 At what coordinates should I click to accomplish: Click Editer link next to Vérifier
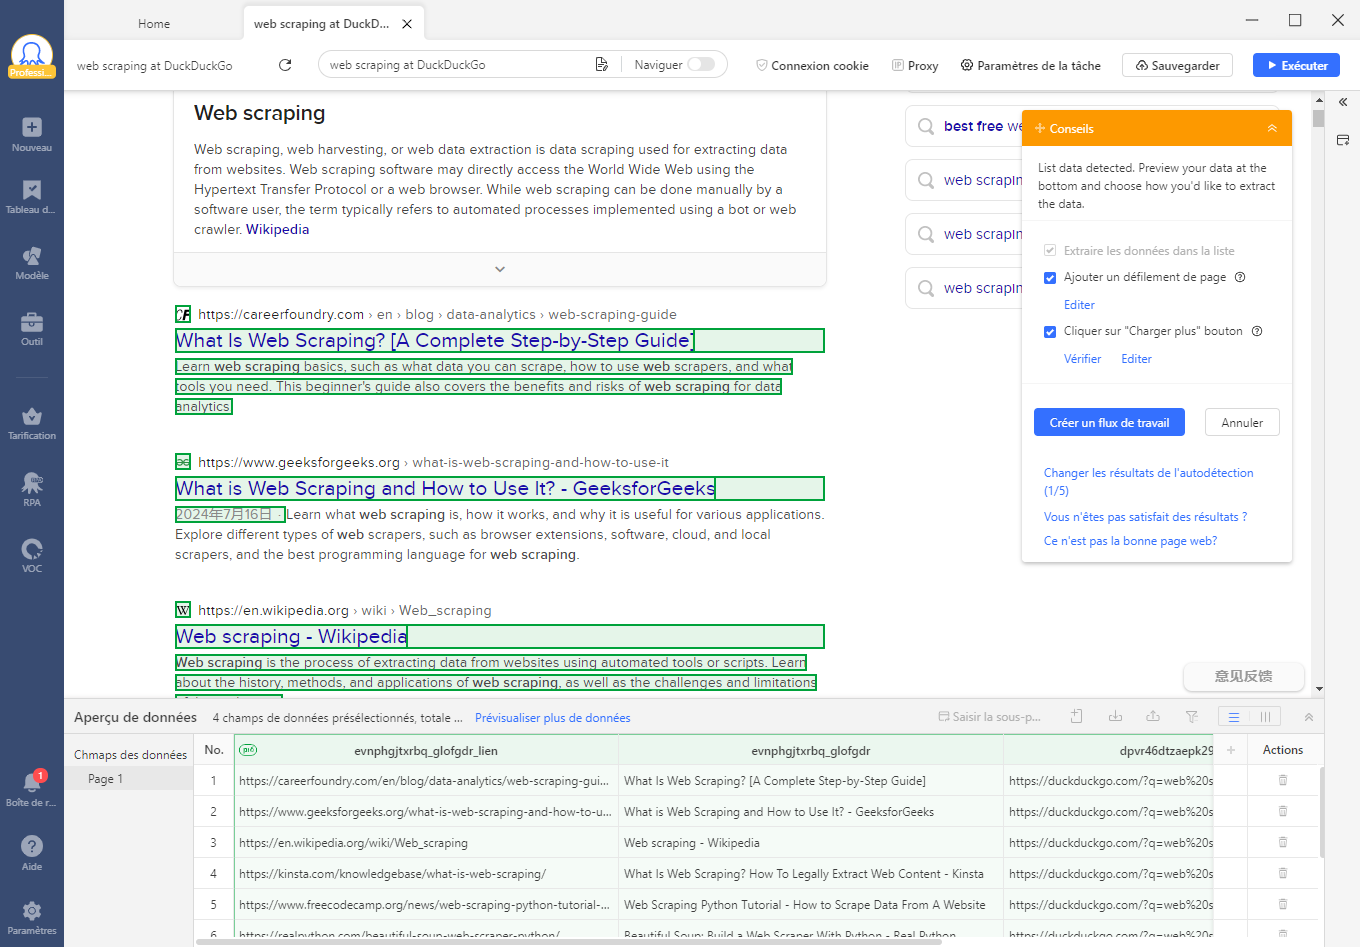coord(1136,359)
